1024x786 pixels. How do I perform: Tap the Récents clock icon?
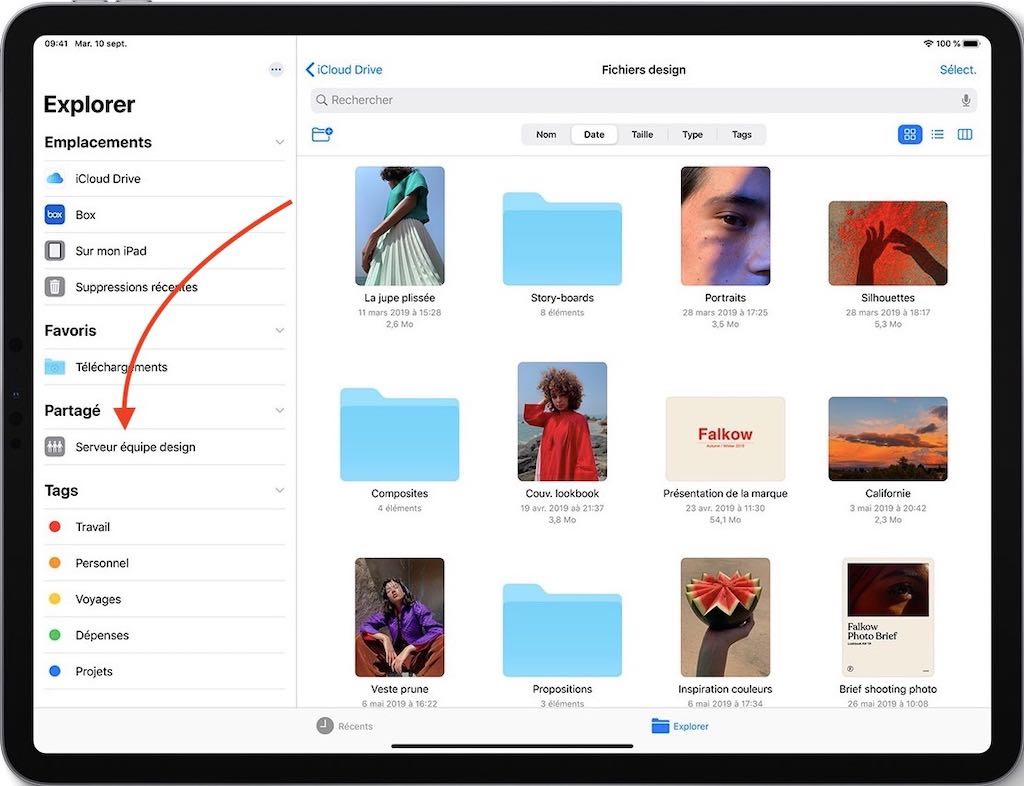(325, 725)
